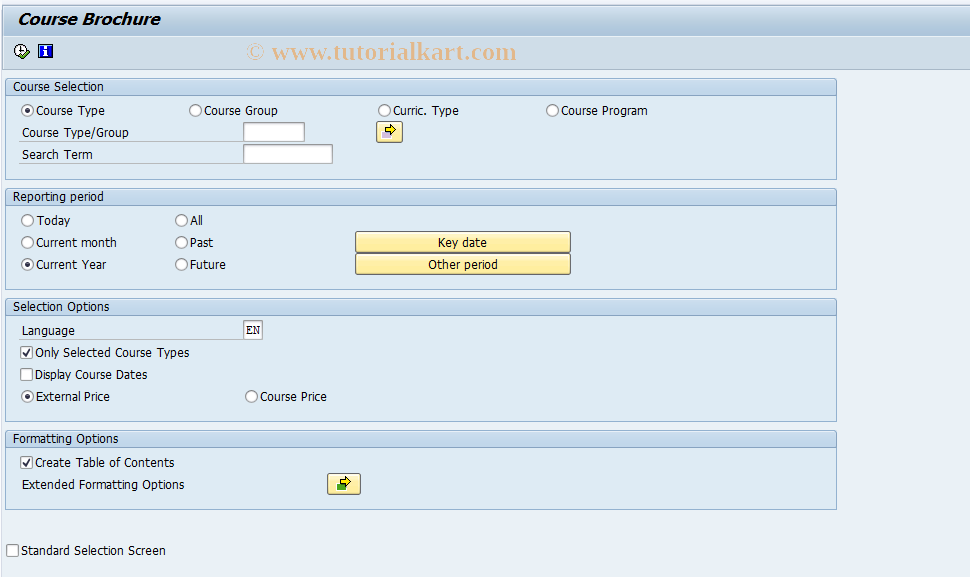Toggle Create Table of Contents checkbox

click(27, 463)
